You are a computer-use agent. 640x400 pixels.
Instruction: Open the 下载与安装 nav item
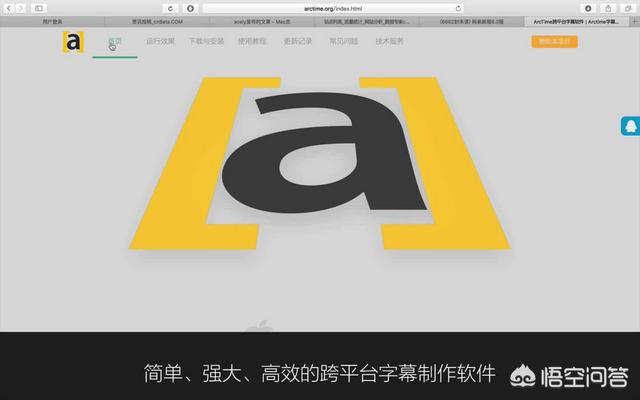point(206,41)
